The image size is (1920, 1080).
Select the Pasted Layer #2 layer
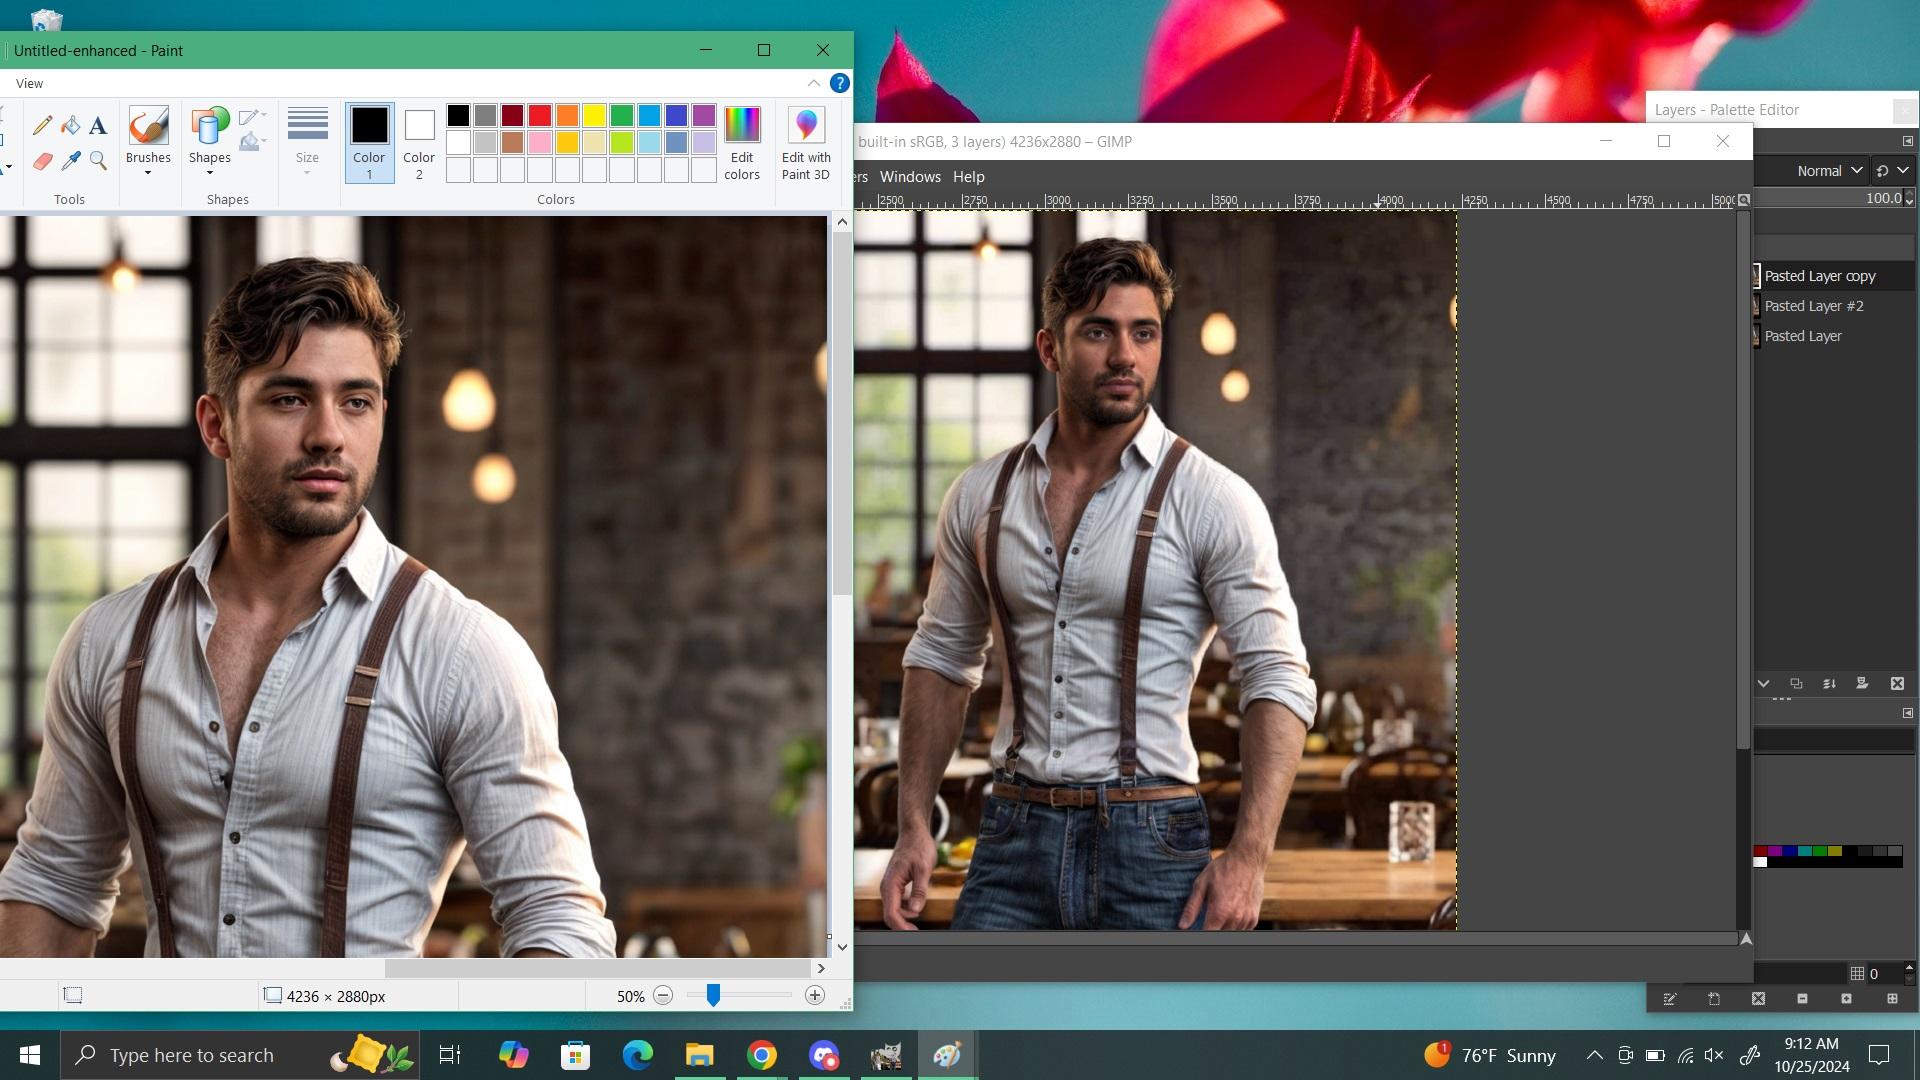point(1813,306)
